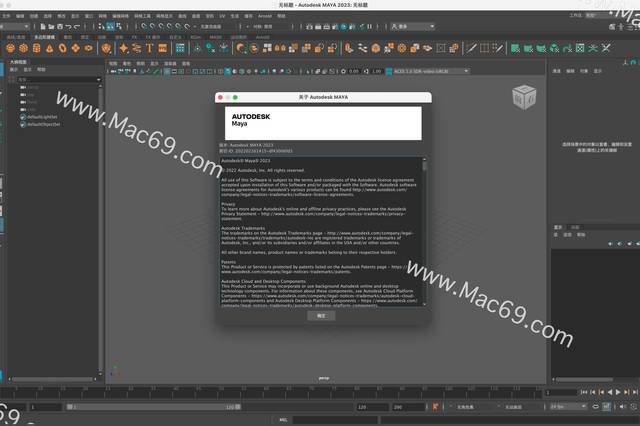Select defaultObjectSet in the outliner
This screenshot has width=640, height=426.
click(x=43, y=124)
